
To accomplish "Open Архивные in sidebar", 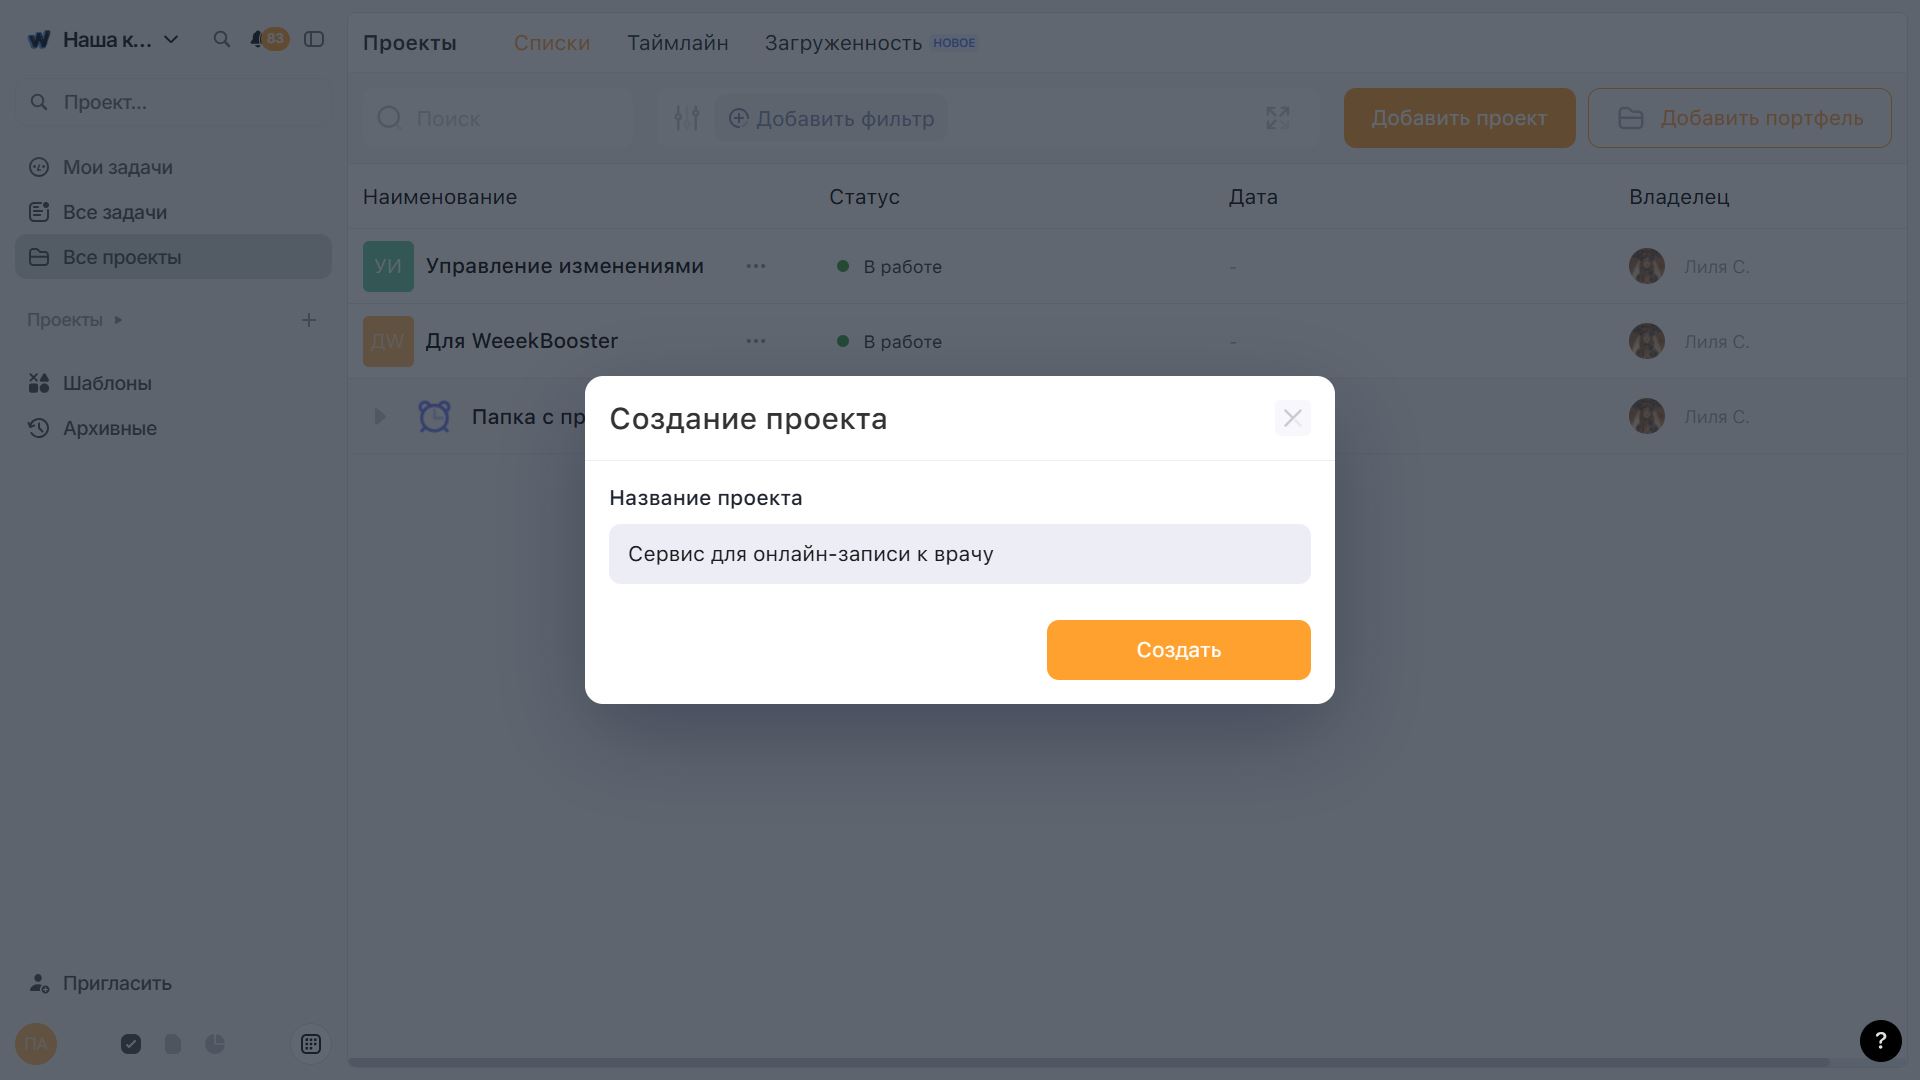I will click(x=173, y=428).
